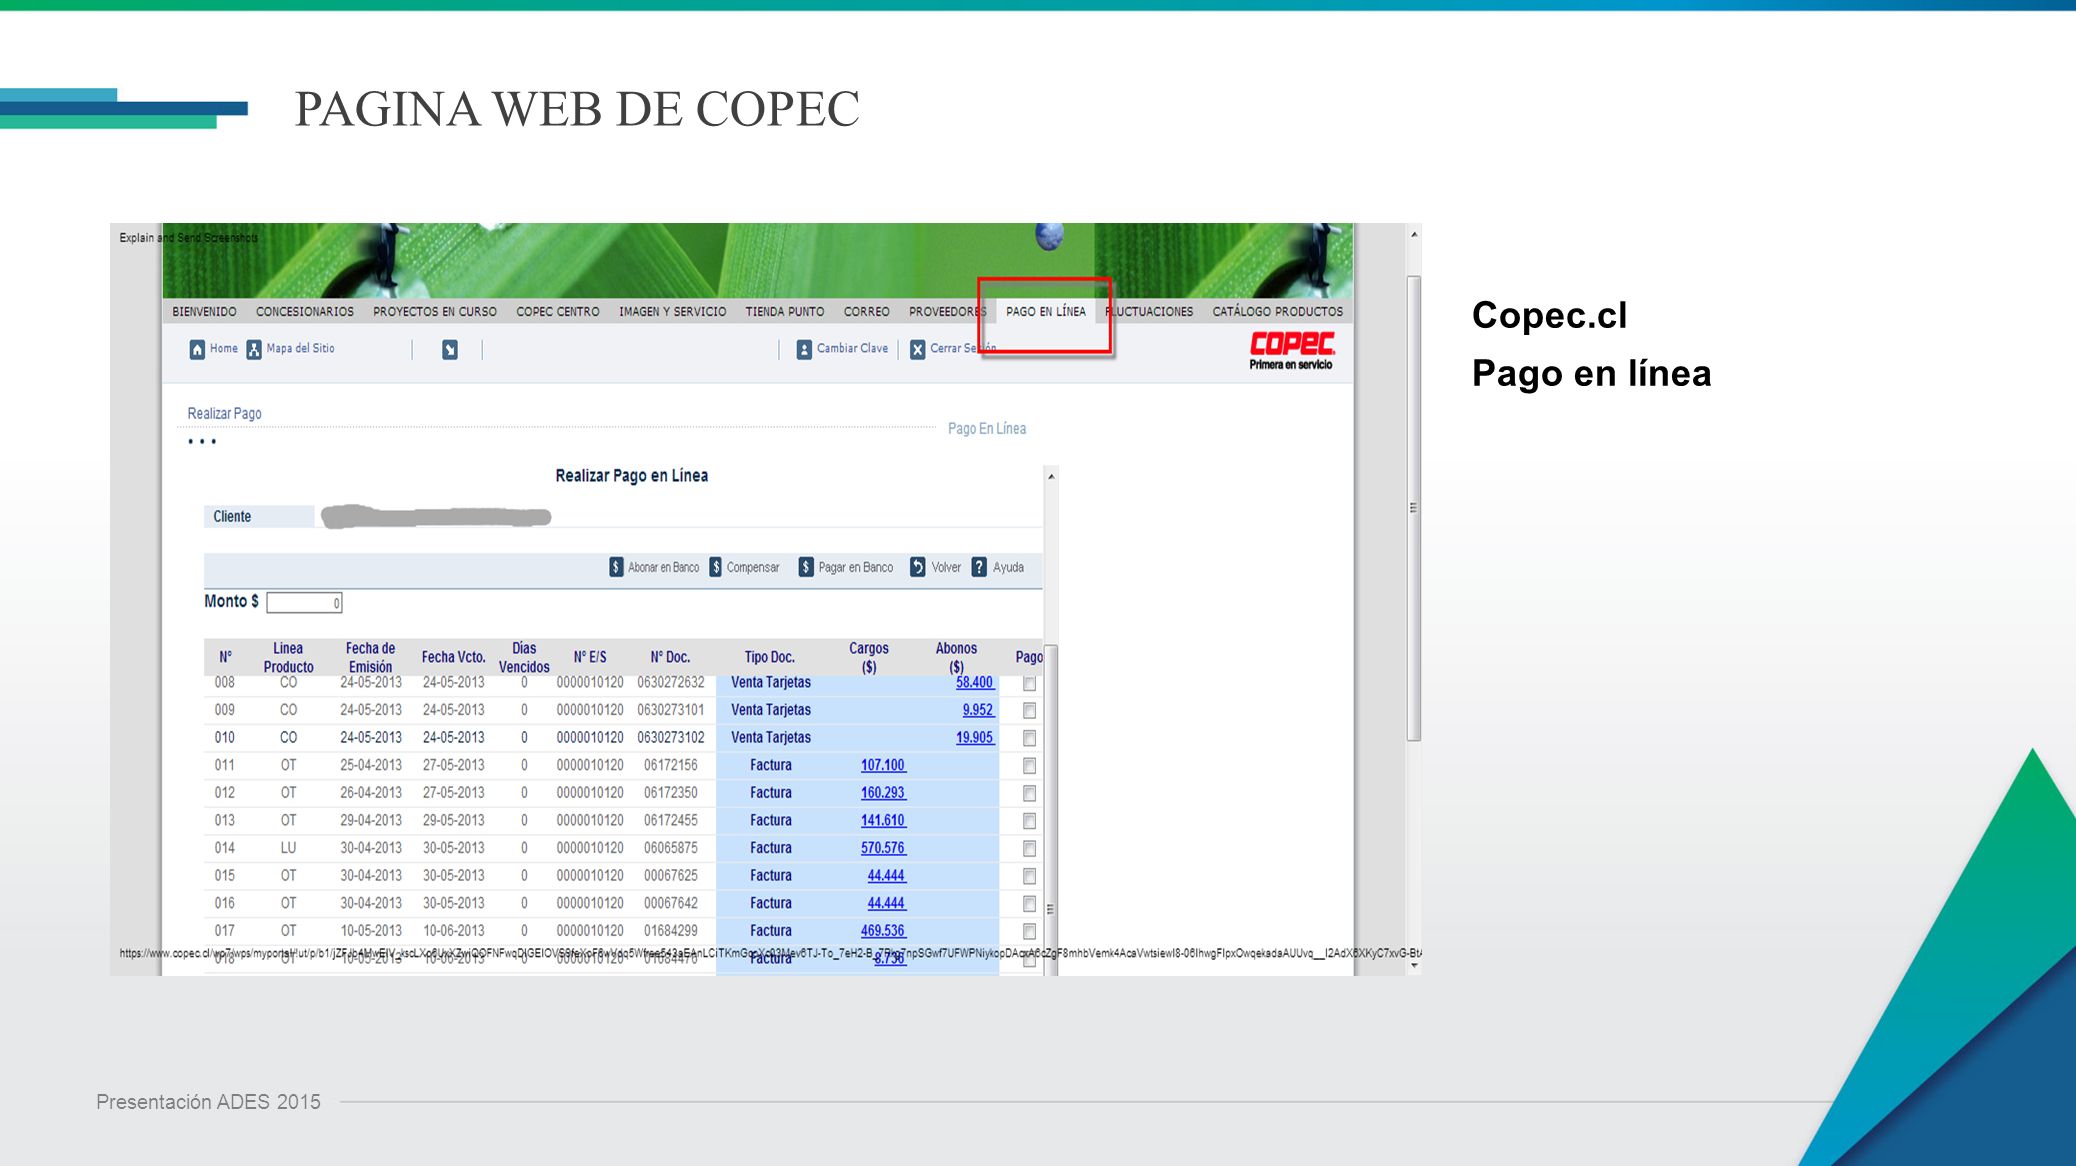Click the arrow icon next to Mapa del Sitio

[450, 349]
